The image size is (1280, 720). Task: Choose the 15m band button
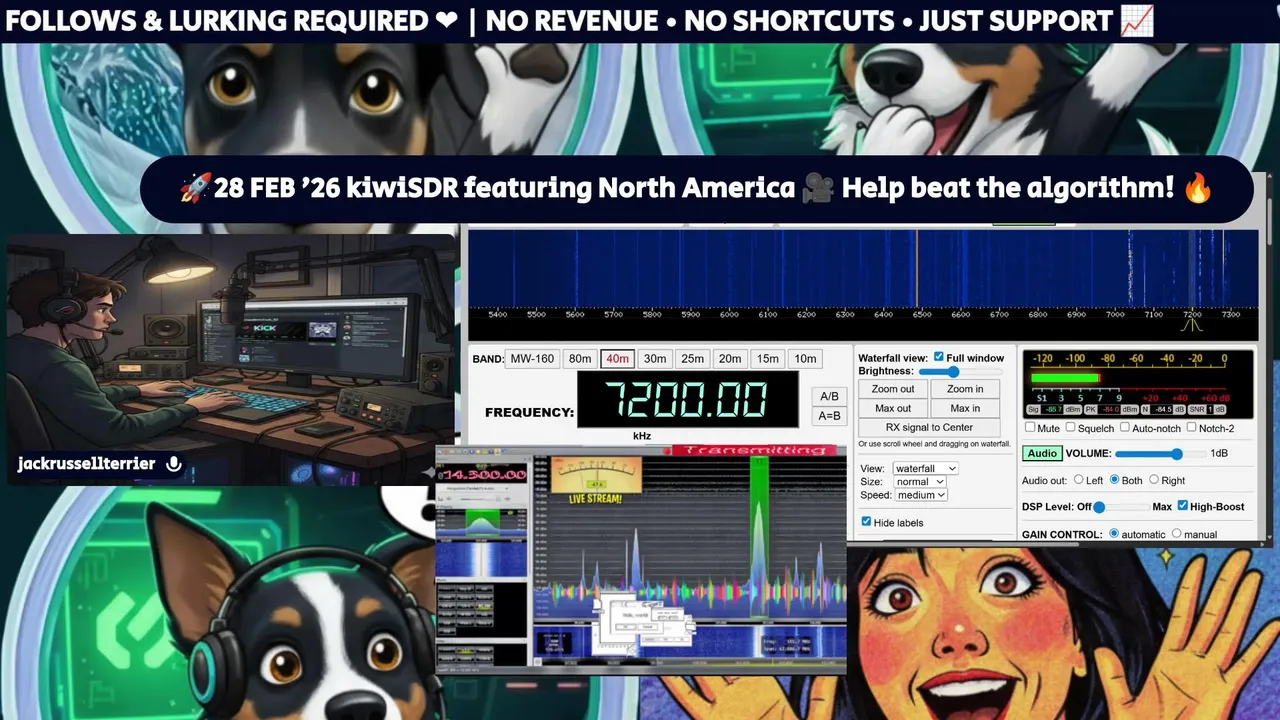(767, 358)
